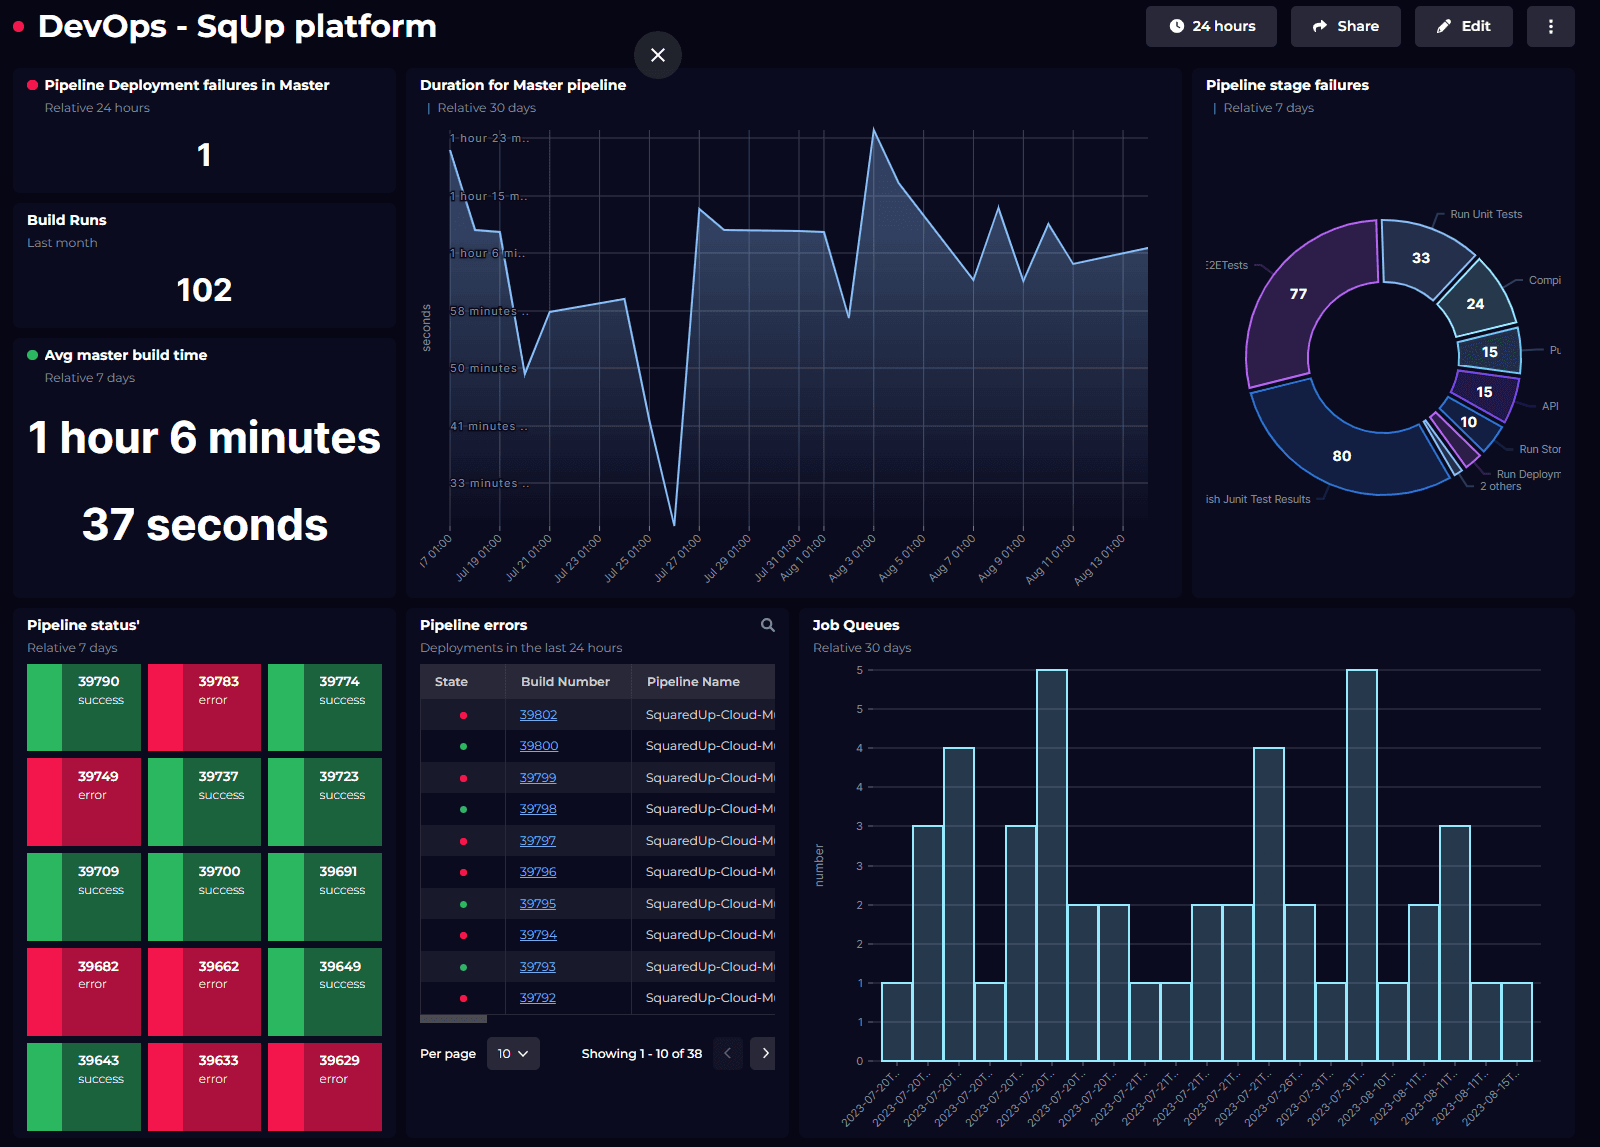Click the State column header
This screenshot has width=1600, height=1147.
[x=451, y=682]
